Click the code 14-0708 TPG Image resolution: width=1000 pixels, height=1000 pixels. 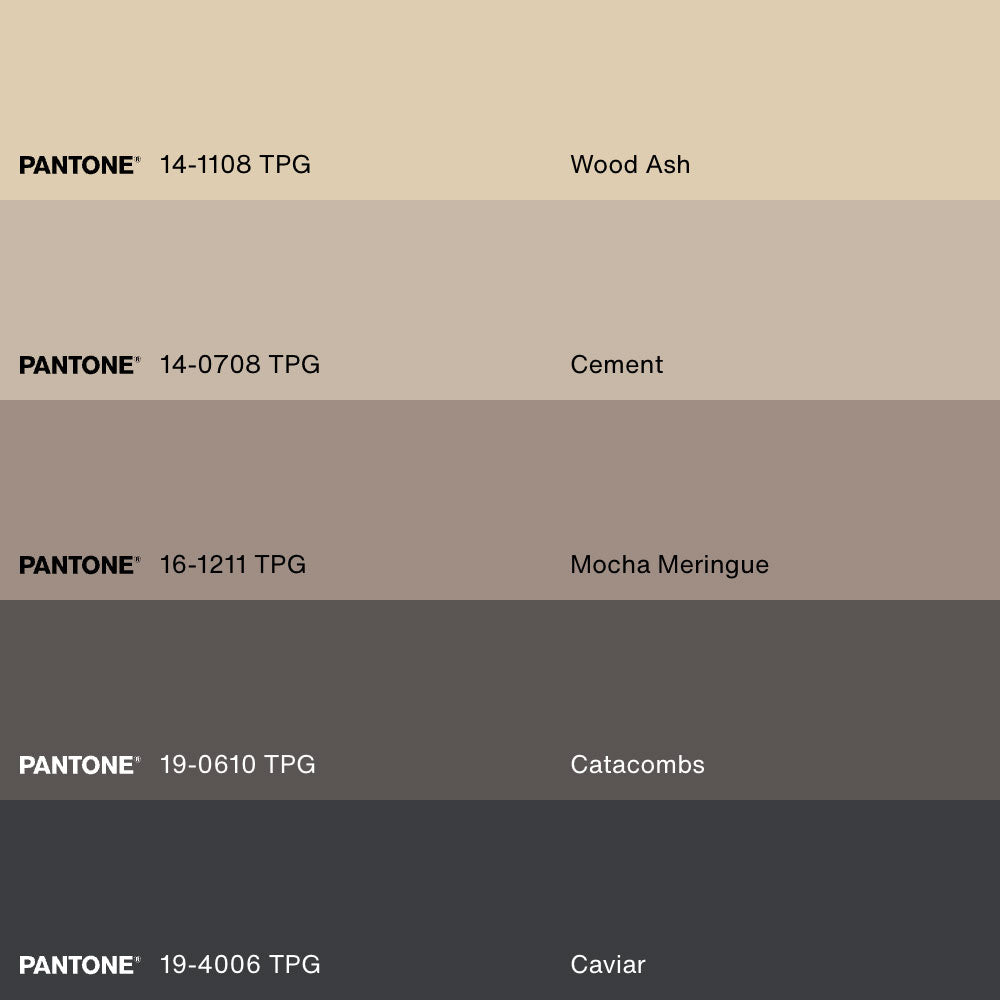point(240,365)
